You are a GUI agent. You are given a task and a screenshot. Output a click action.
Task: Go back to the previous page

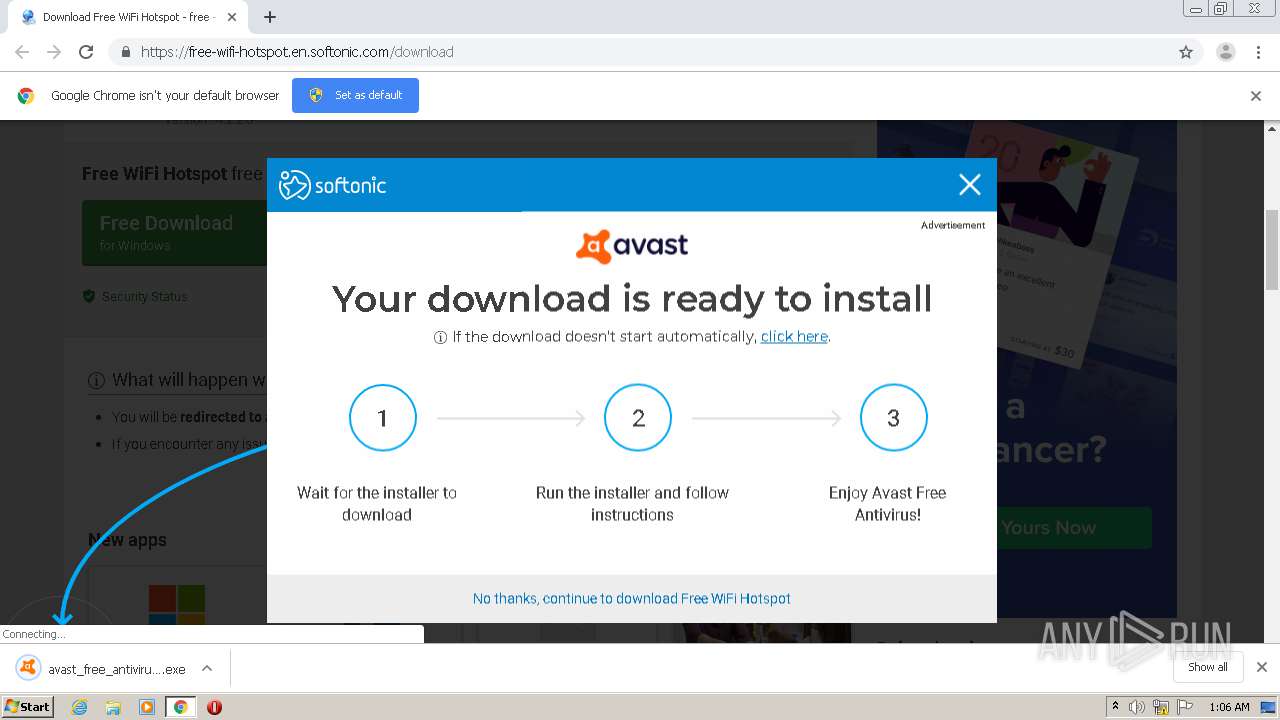pos(22,52)
